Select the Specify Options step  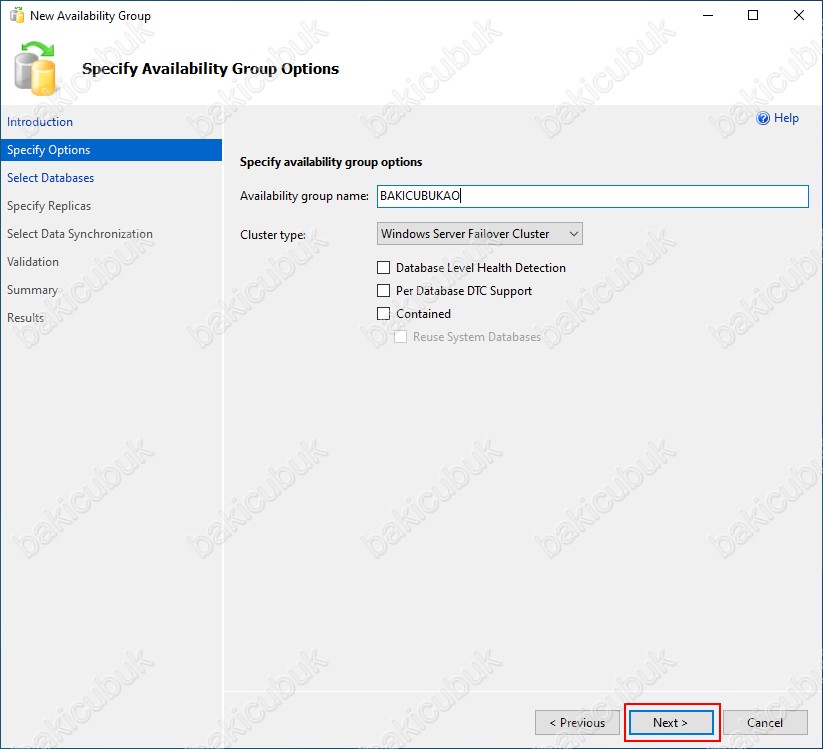[111, 150]
